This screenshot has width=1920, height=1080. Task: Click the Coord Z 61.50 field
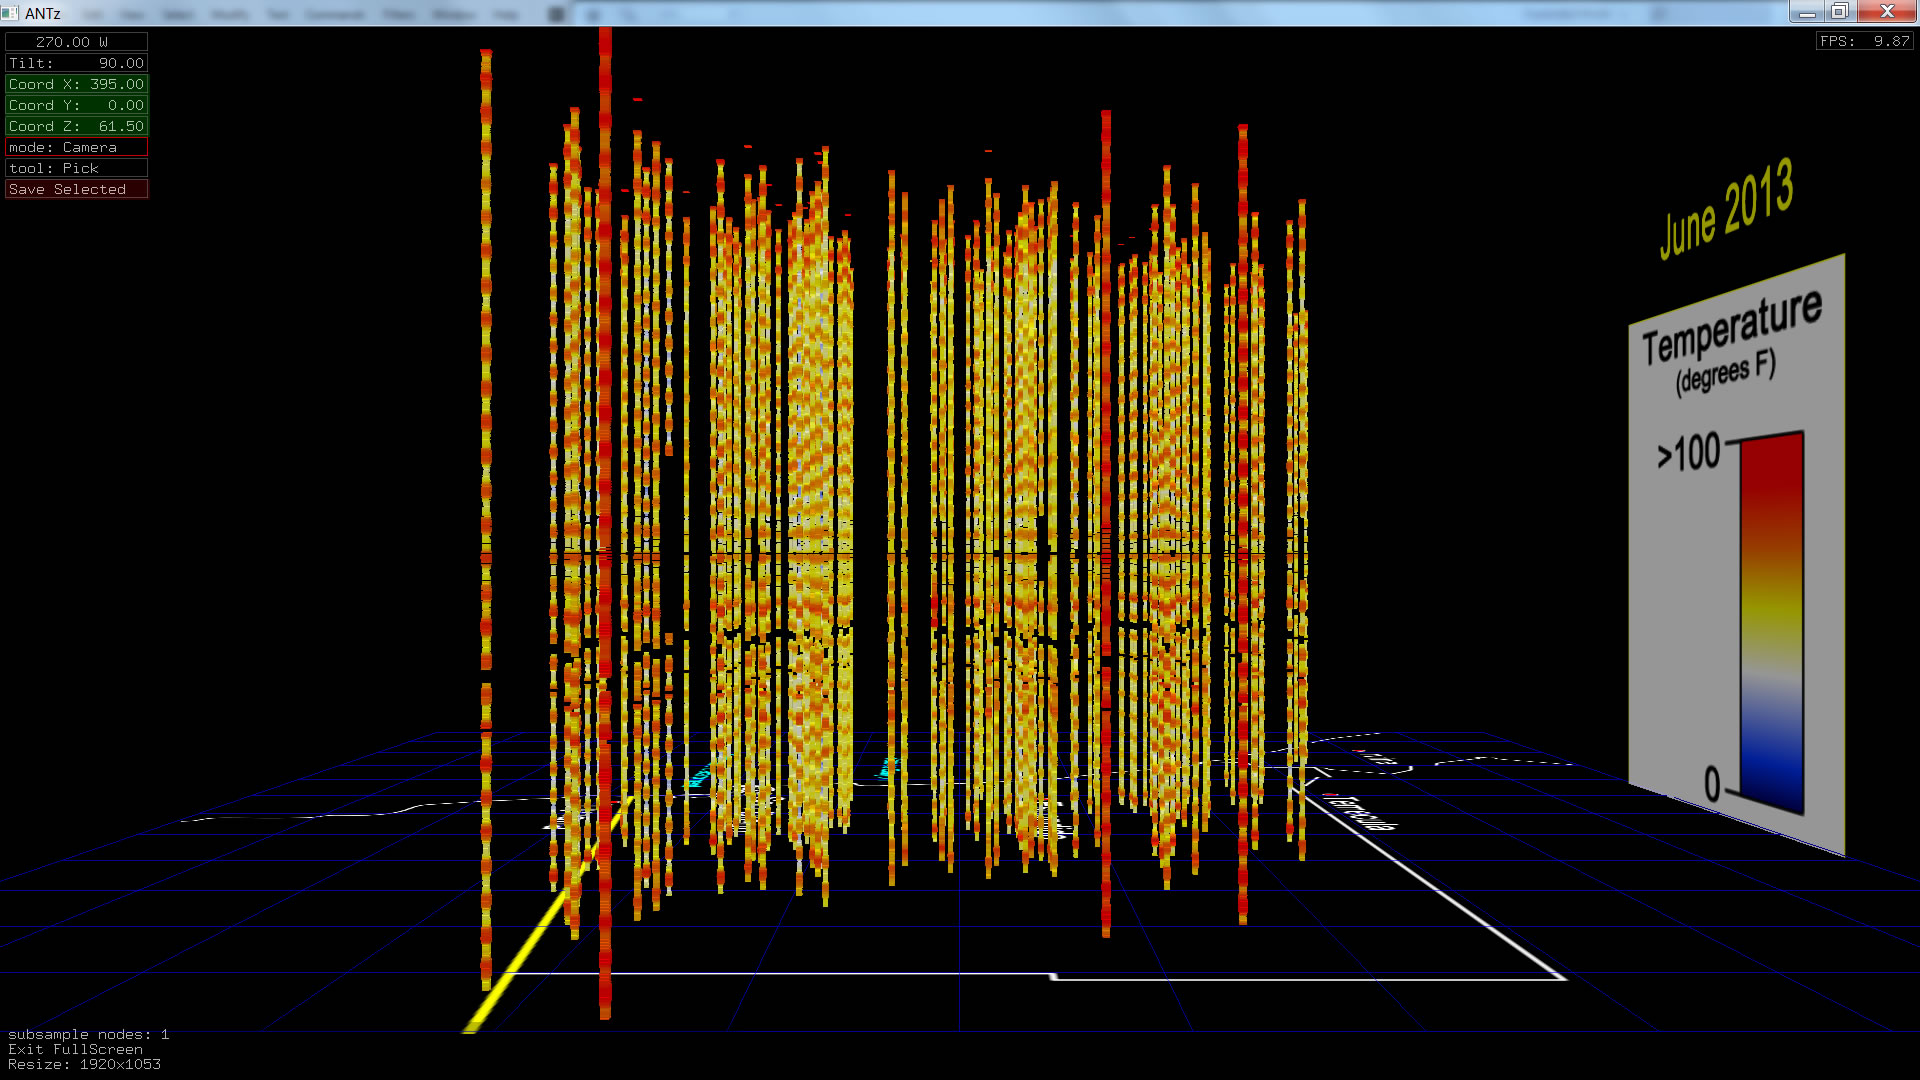pos(76,126)
